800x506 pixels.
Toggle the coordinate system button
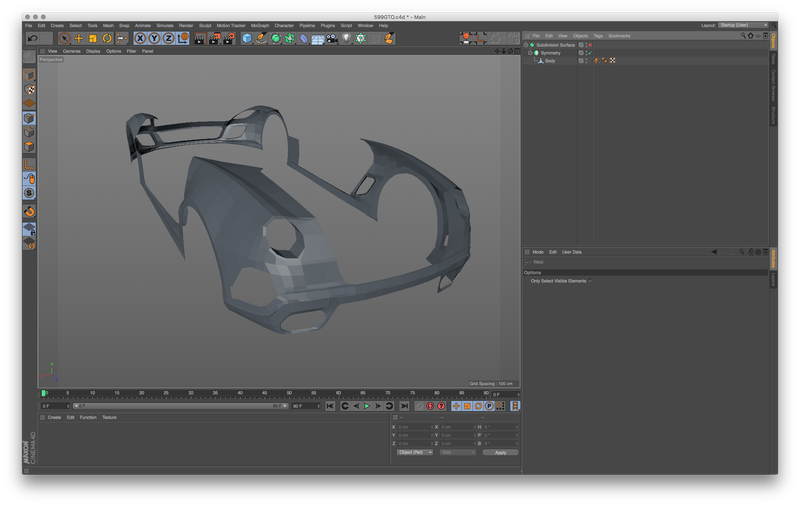click(183, 38)
